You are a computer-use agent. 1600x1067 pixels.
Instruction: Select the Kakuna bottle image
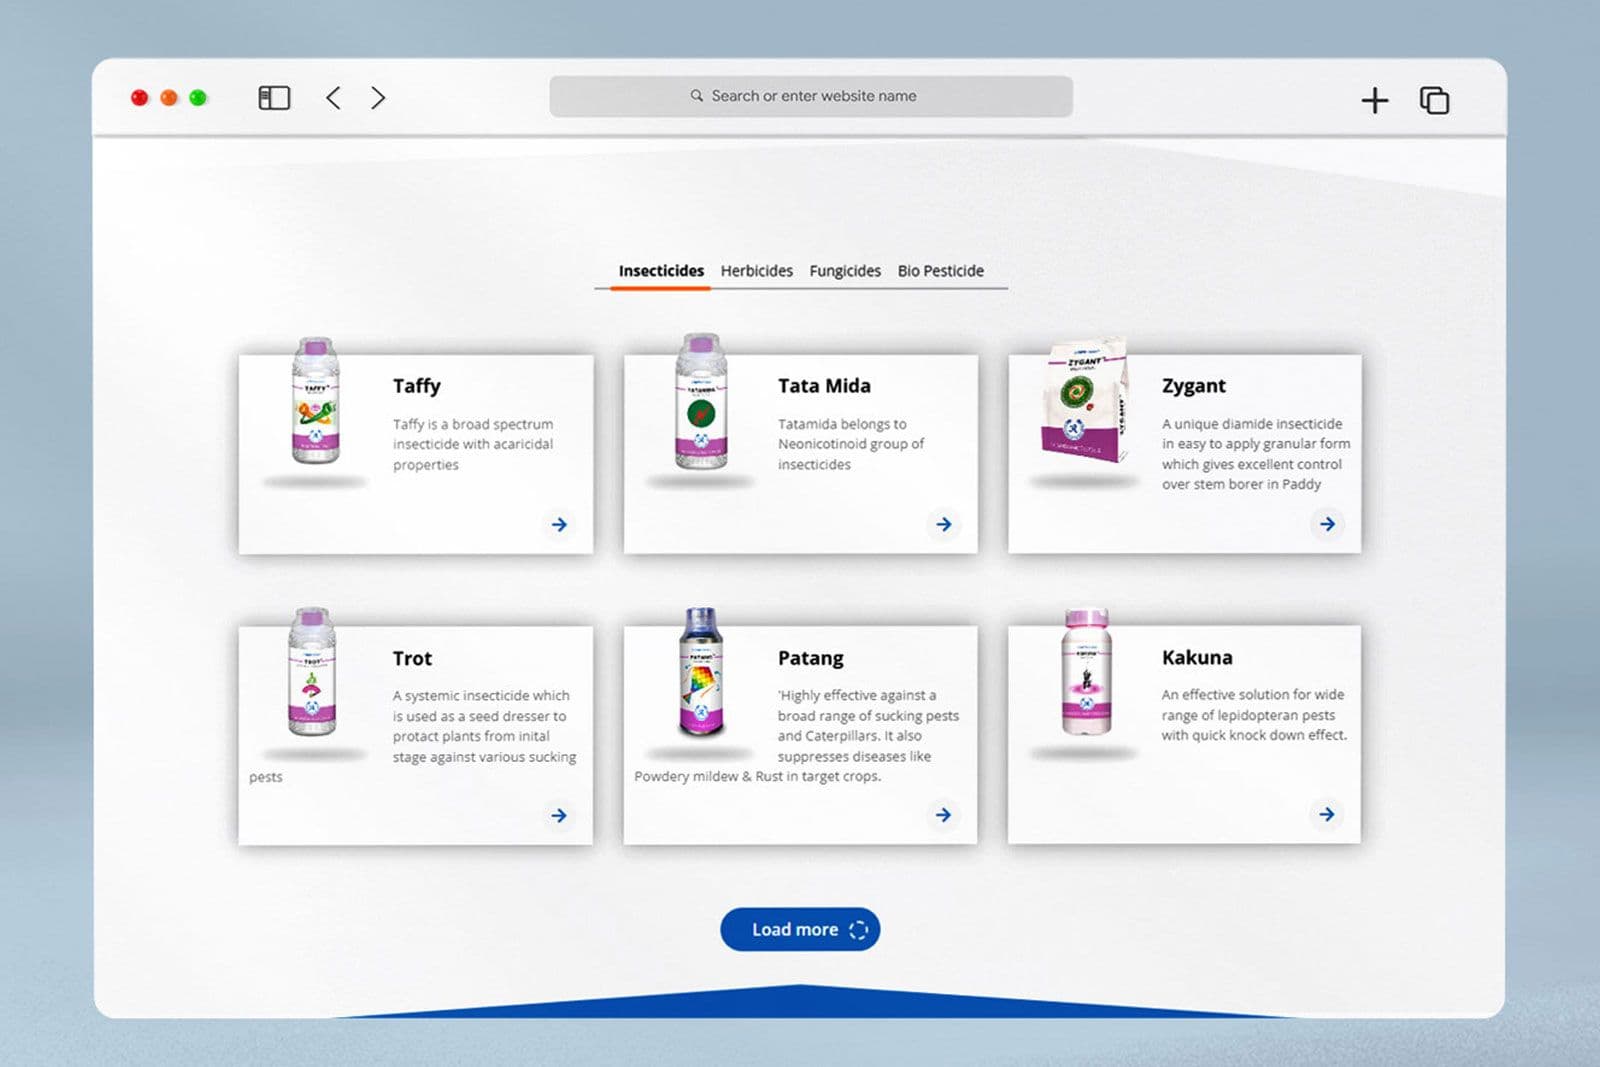tap(1086, 672)
